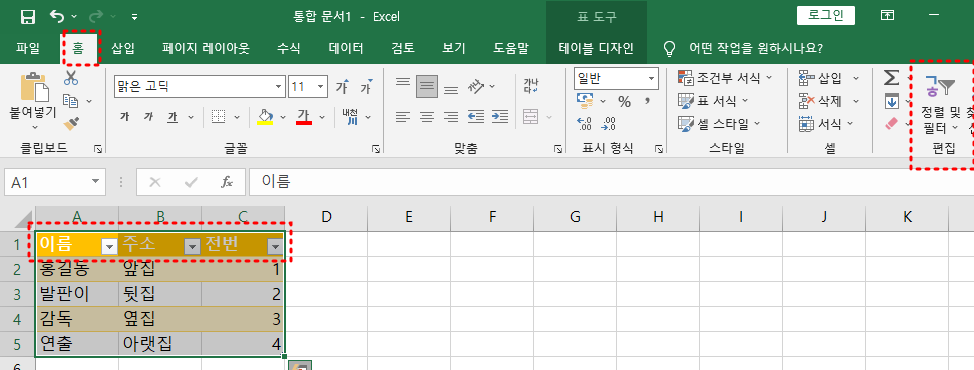This screenshot has height=370, width=974.
Task: Switch to the 삽입 tab
Action: [122, 48]
